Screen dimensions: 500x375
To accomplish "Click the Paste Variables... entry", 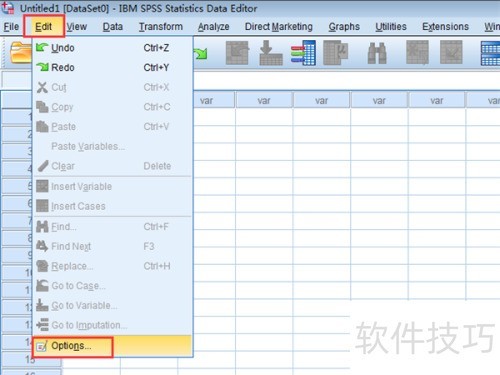I will point(113,146).
